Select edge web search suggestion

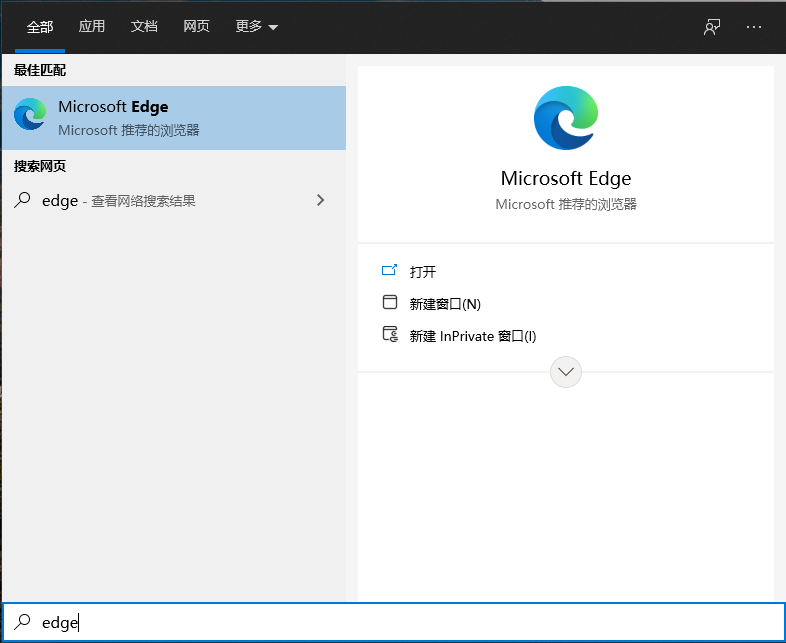174,200
